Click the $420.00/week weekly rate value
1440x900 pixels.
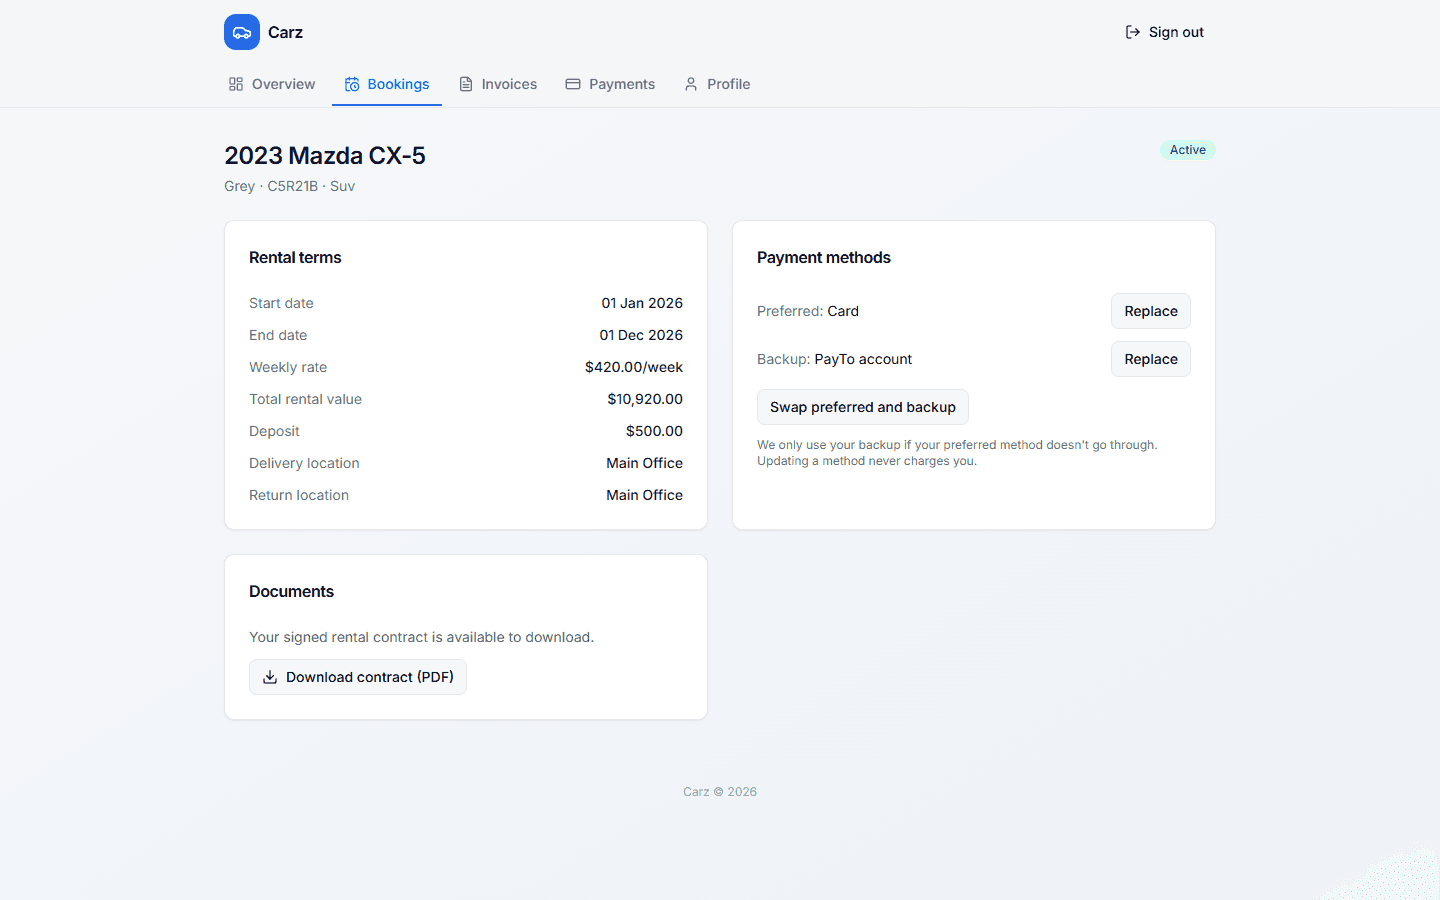pyautogui.click(x=634, y=367)
